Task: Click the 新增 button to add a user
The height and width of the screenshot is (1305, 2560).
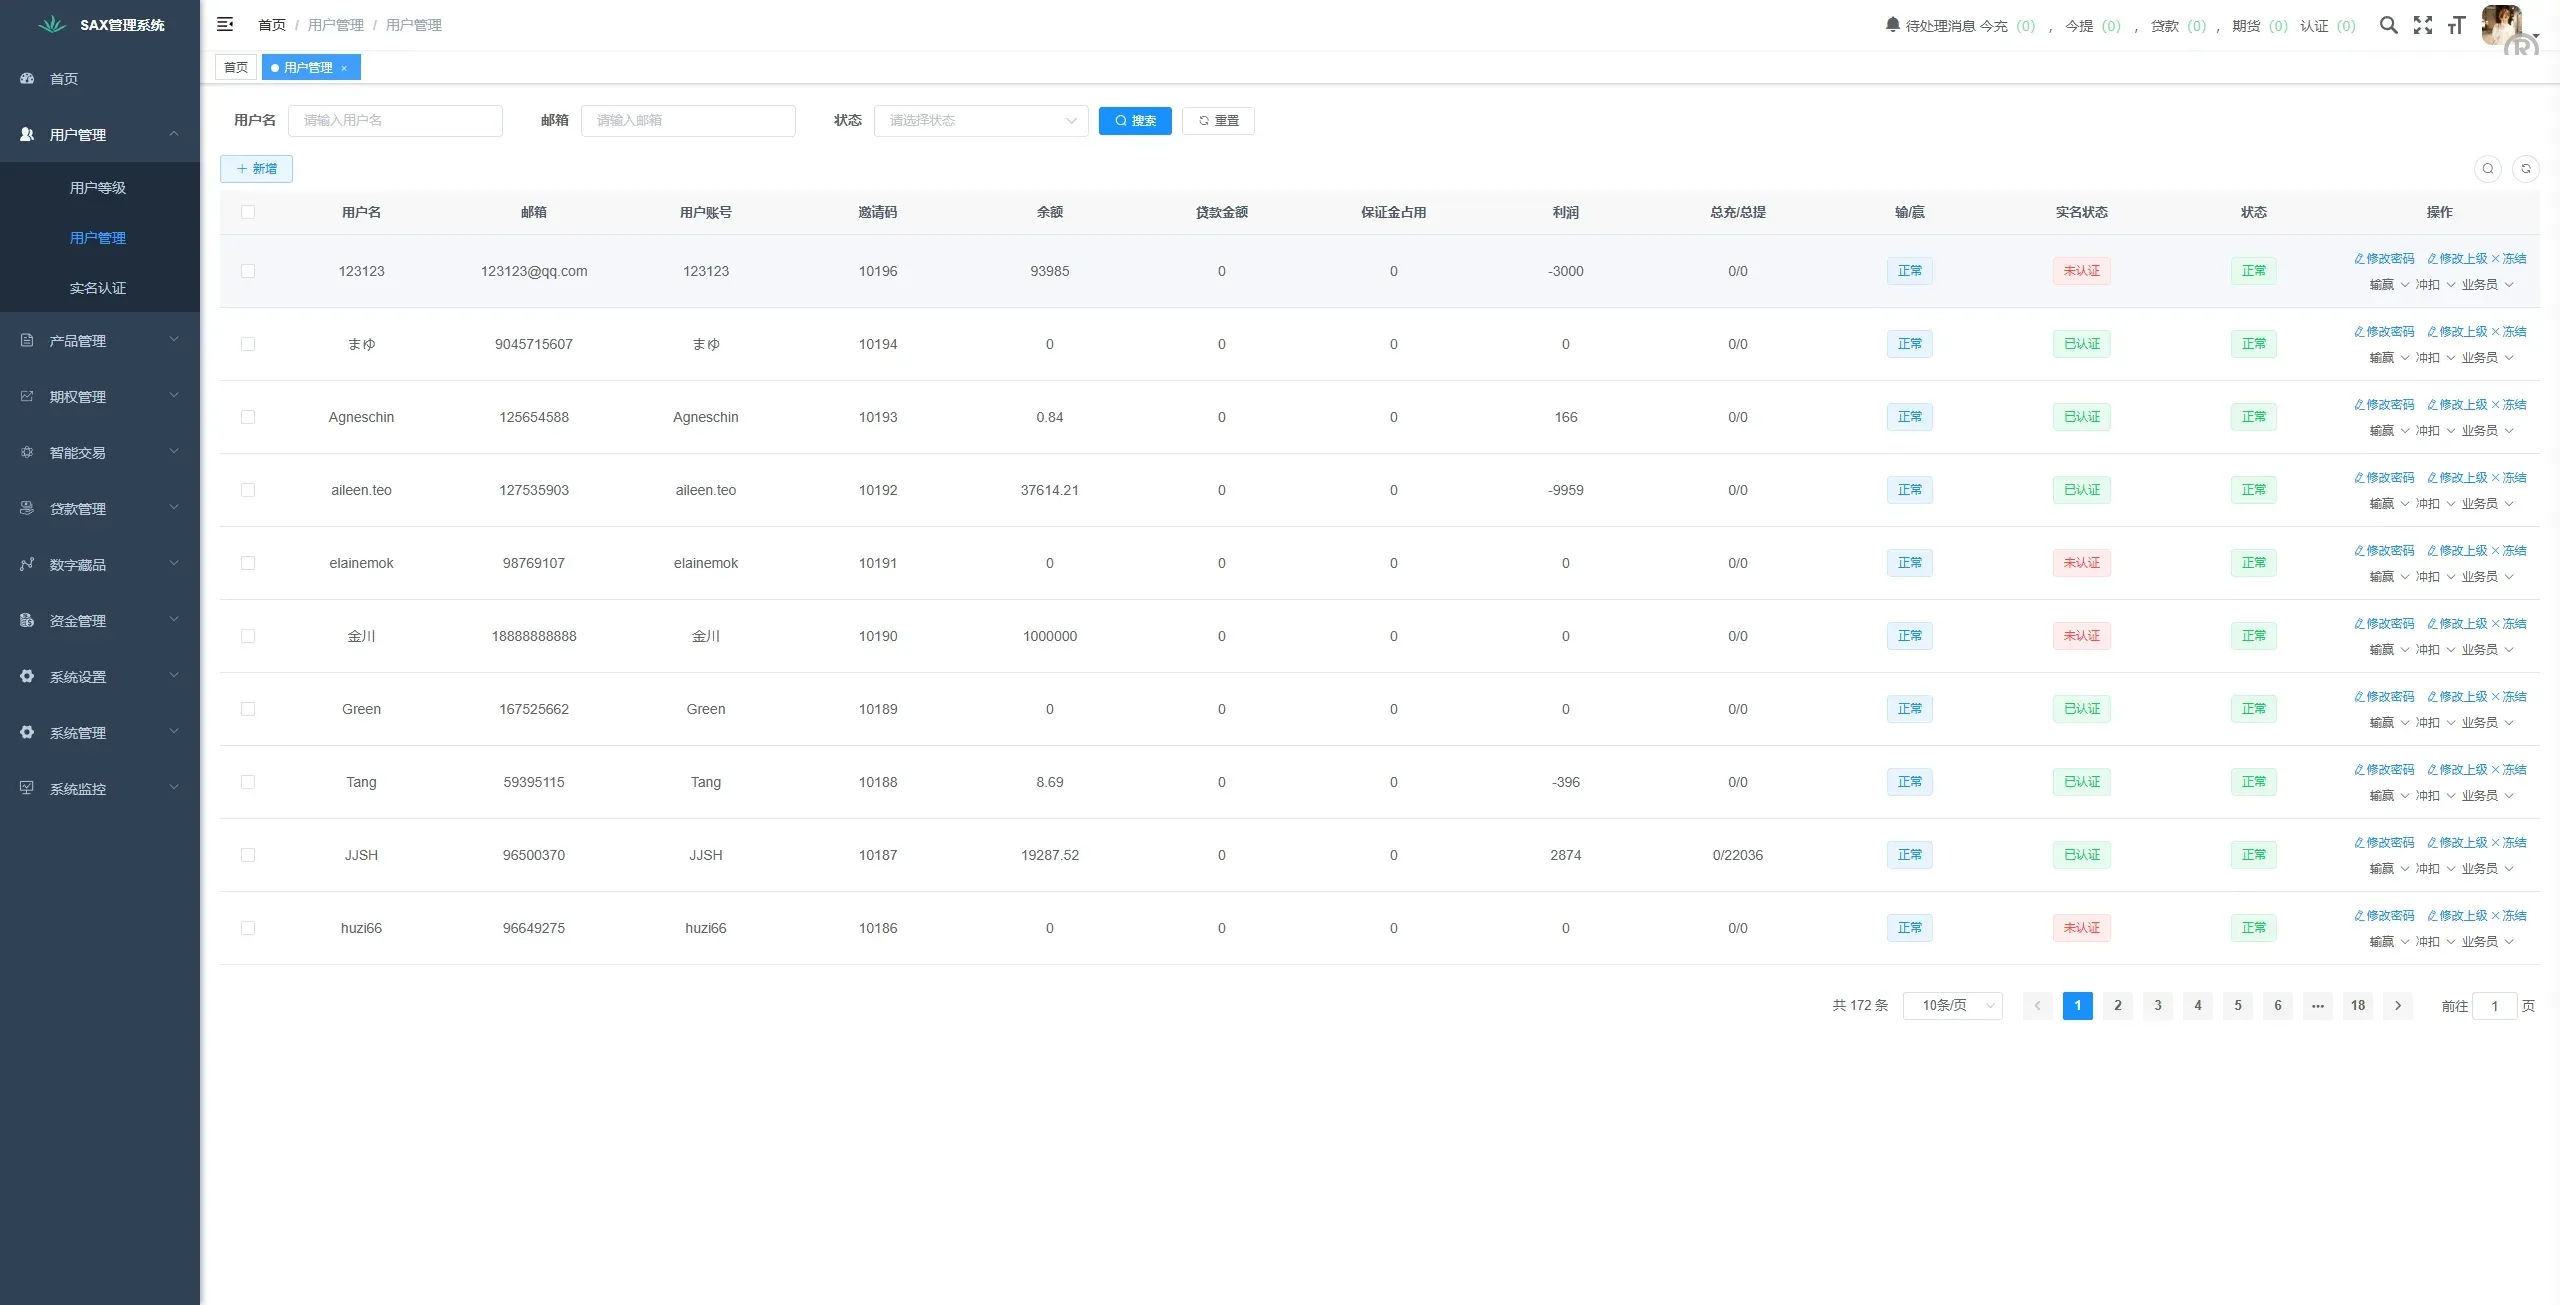Action: [256, 168]
